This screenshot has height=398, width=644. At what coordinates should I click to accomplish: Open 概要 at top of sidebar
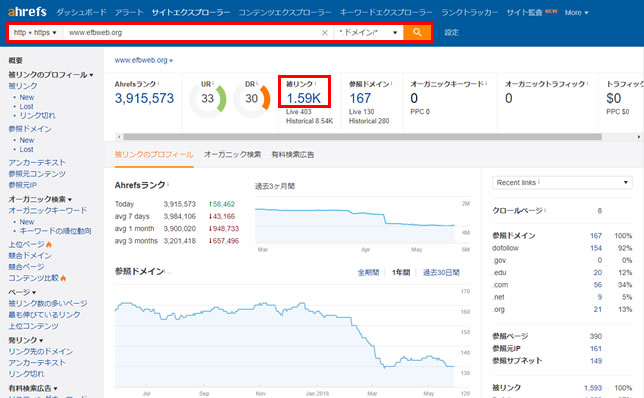(x=16, y=60)
